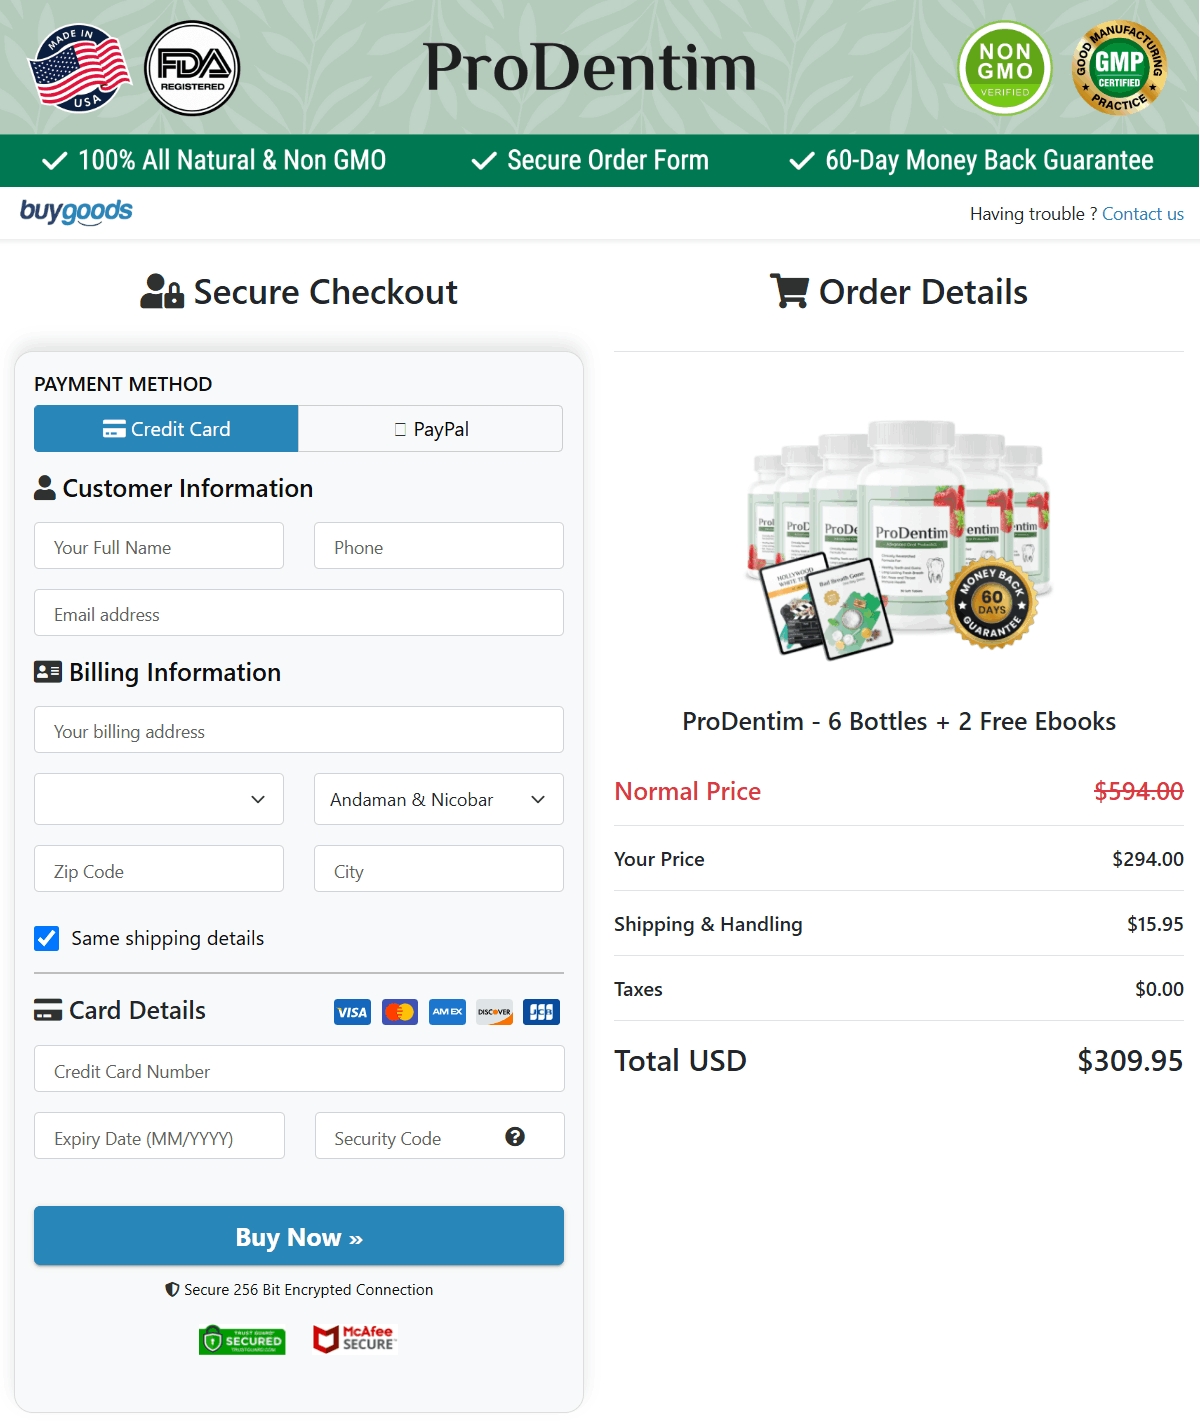Viewport: 1200px width, 1427px height.
Task: Open the empty country dropdown
Action: pos(159,799)
